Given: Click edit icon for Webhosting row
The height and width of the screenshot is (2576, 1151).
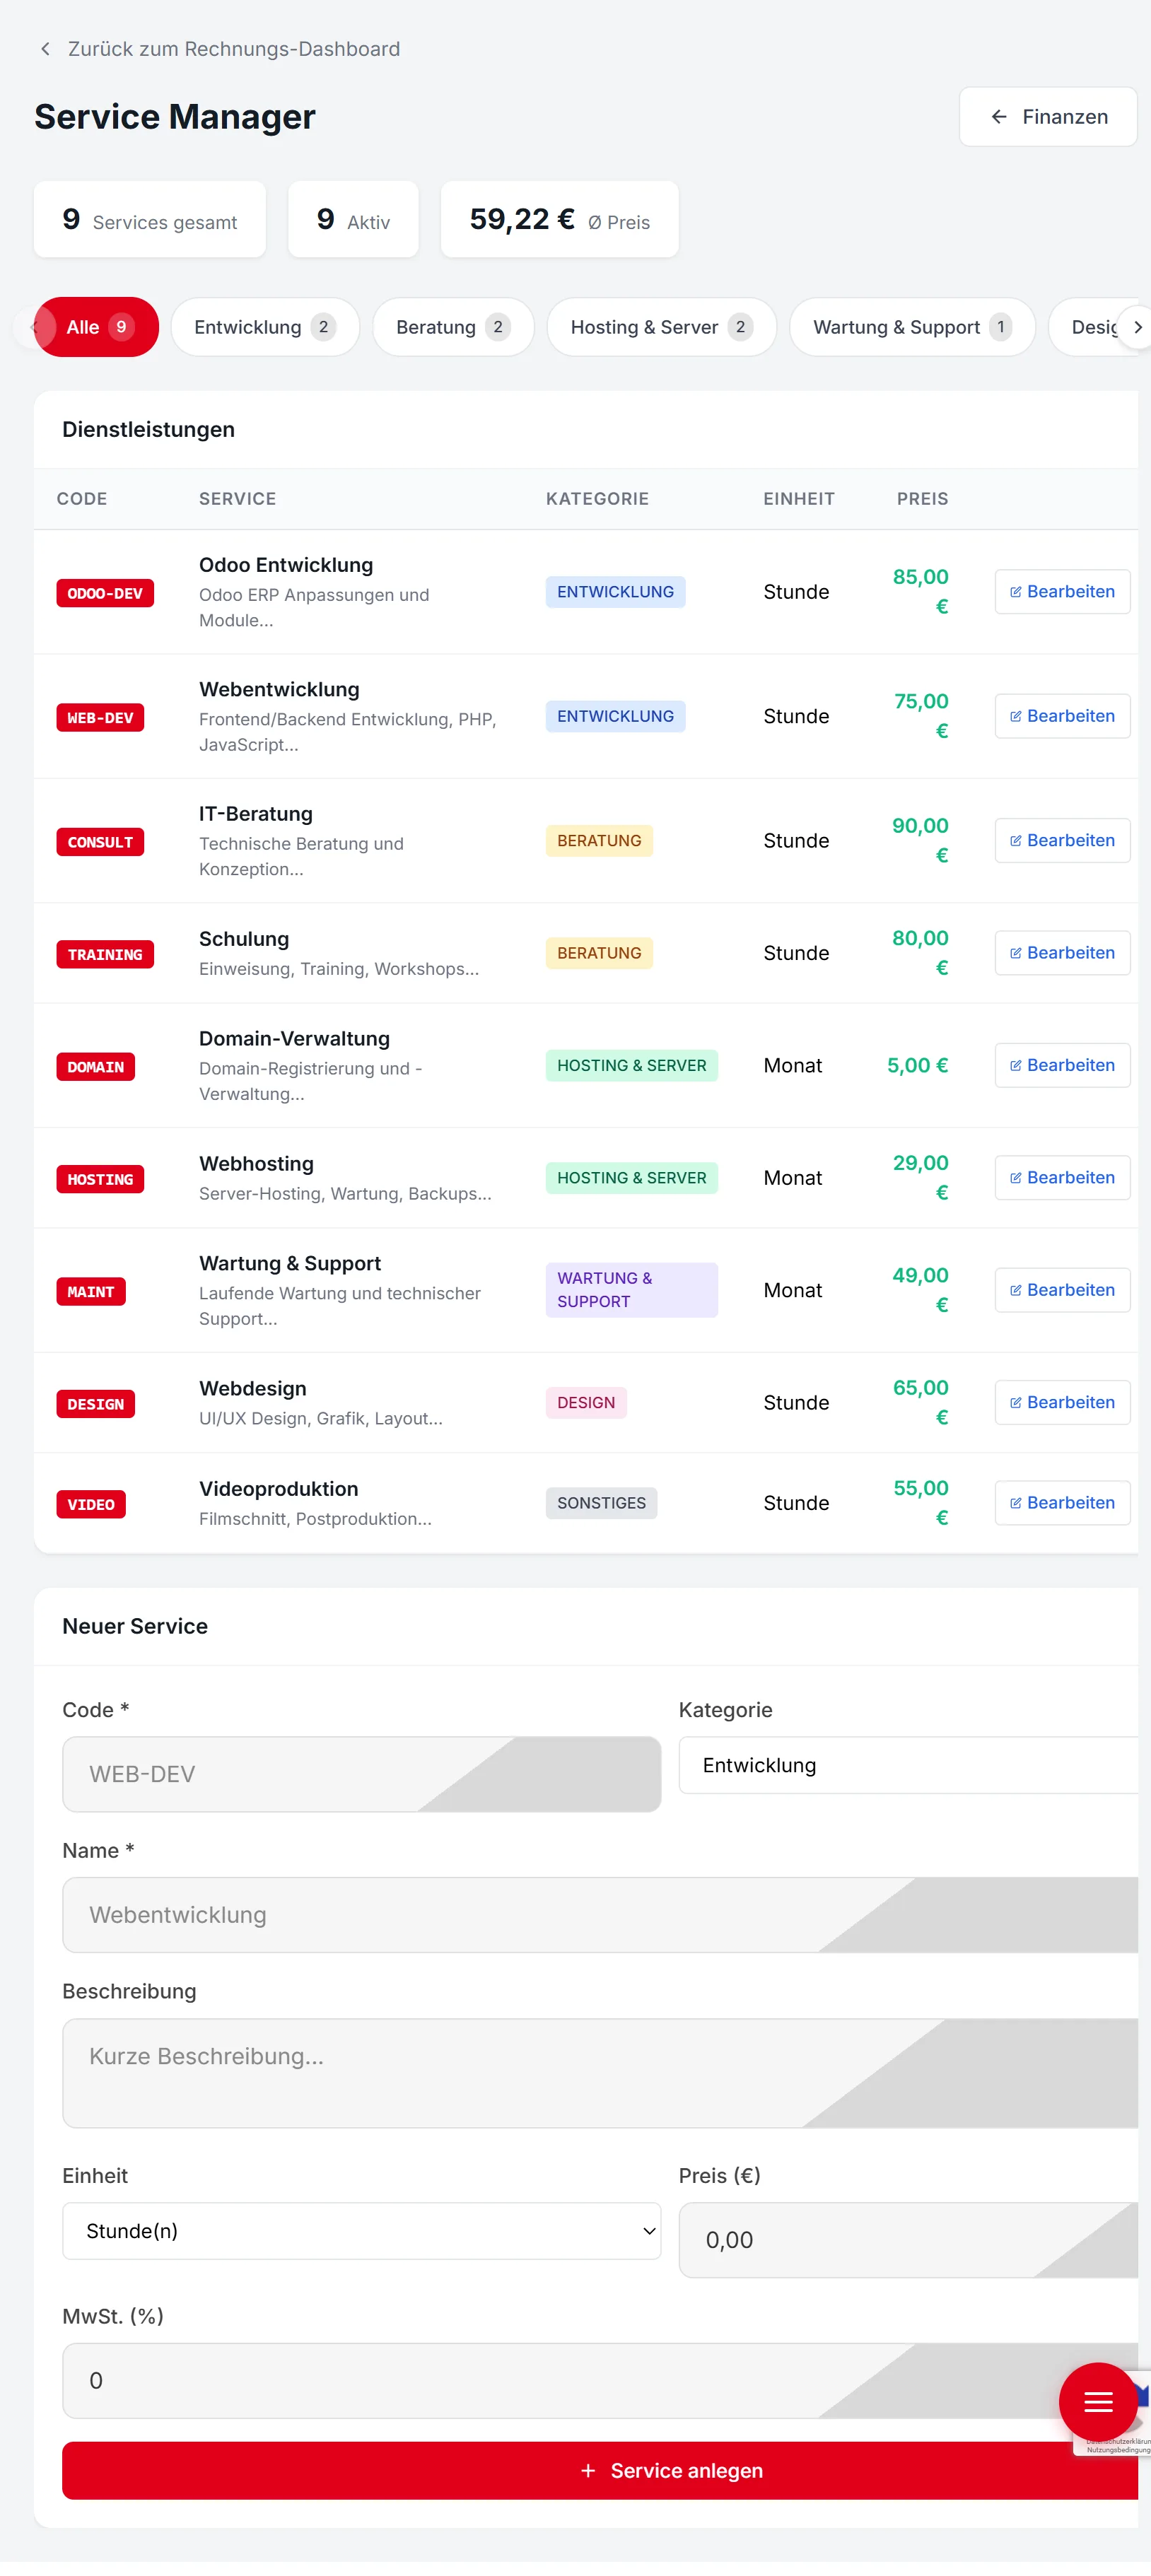Looking at the screenshot, I should [1015, 1178].
